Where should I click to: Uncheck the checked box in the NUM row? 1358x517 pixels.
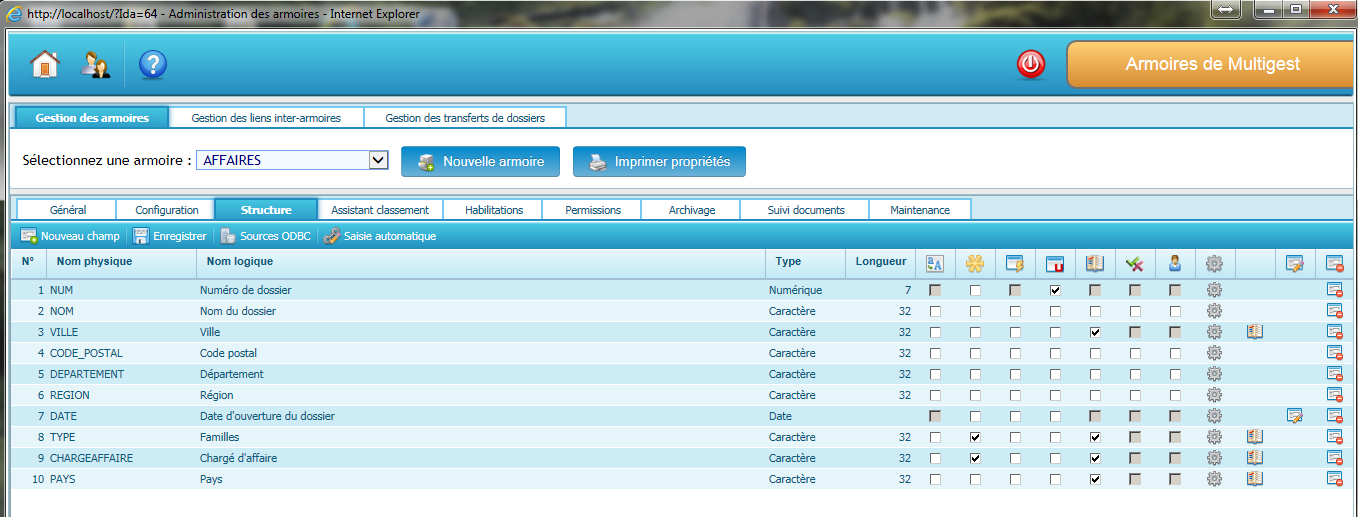click(x=1055, y=290)
